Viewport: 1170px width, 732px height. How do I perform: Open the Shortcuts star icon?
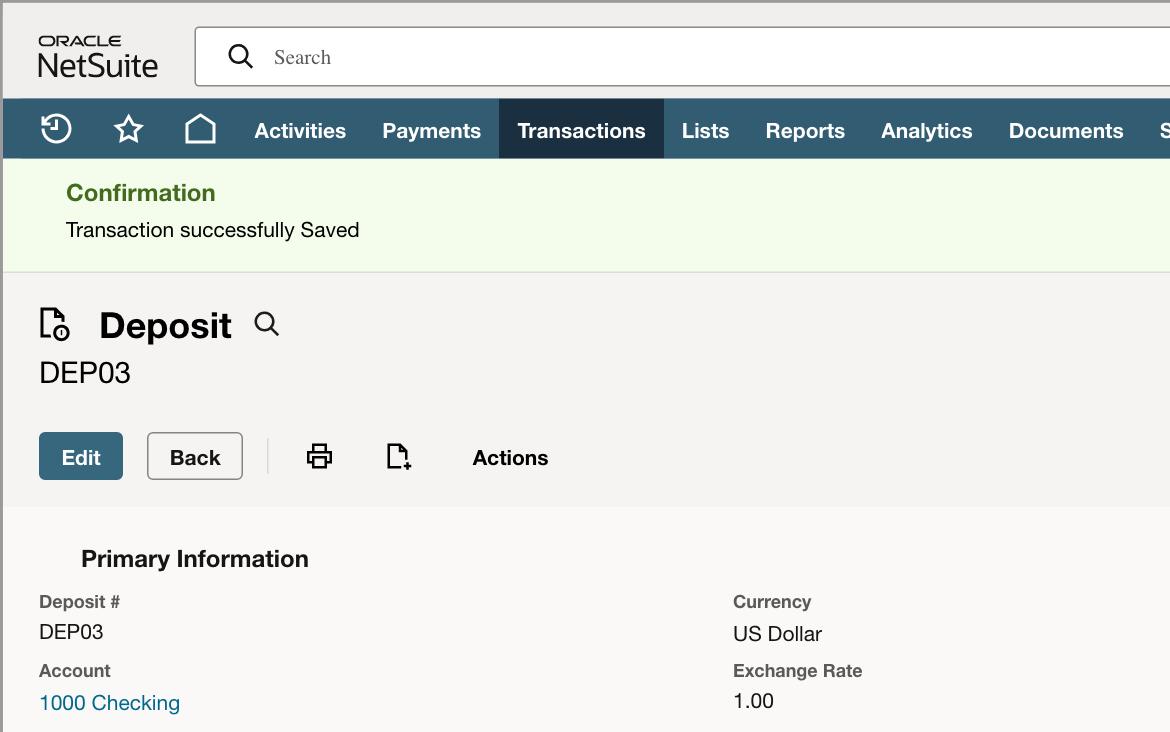128,129
